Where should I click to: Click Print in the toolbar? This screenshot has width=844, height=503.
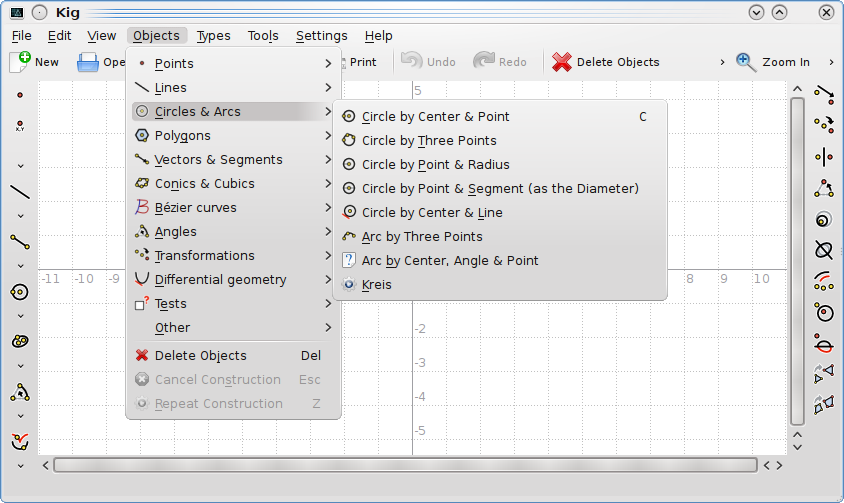point(360,62)
